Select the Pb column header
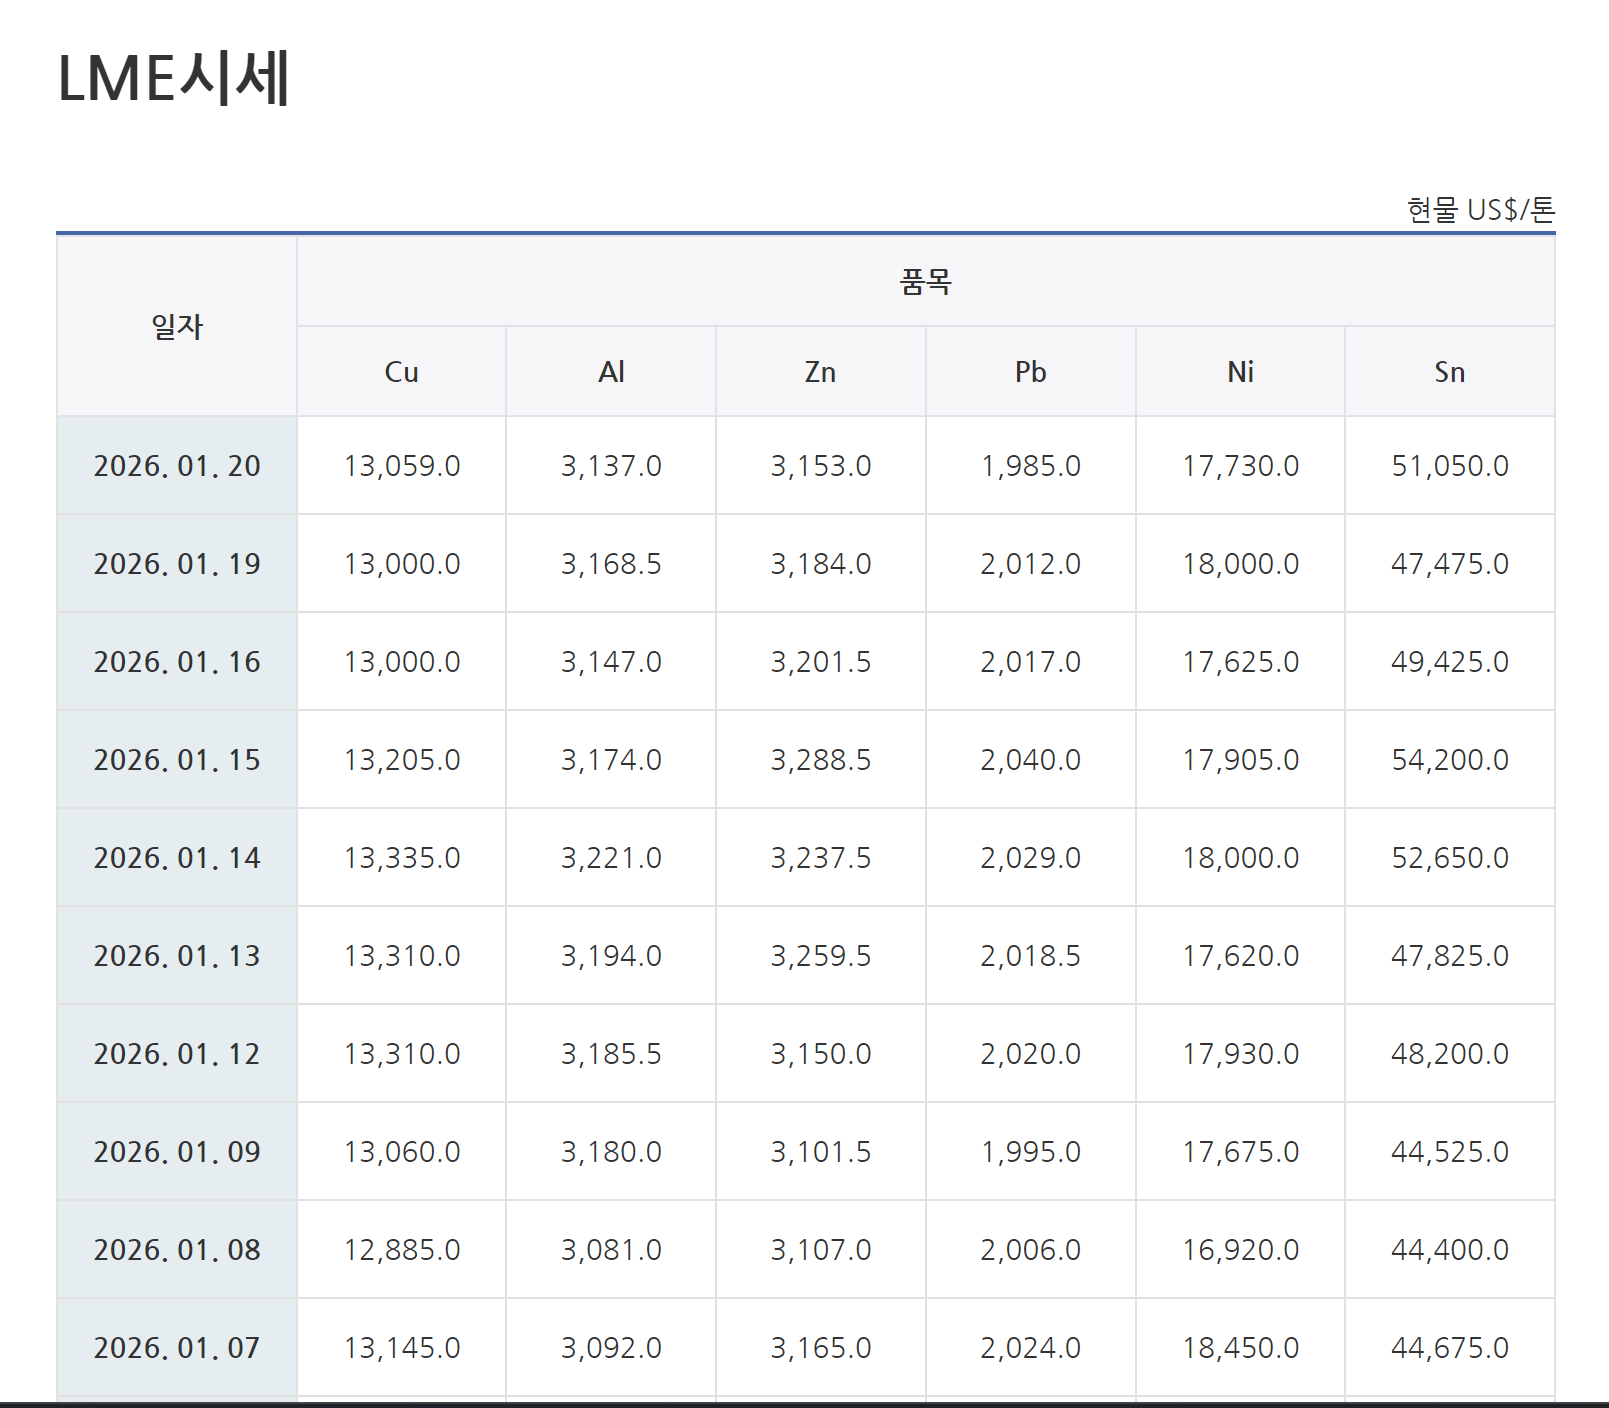Screen dimensions: 1609x1408 click(1030, 372)
